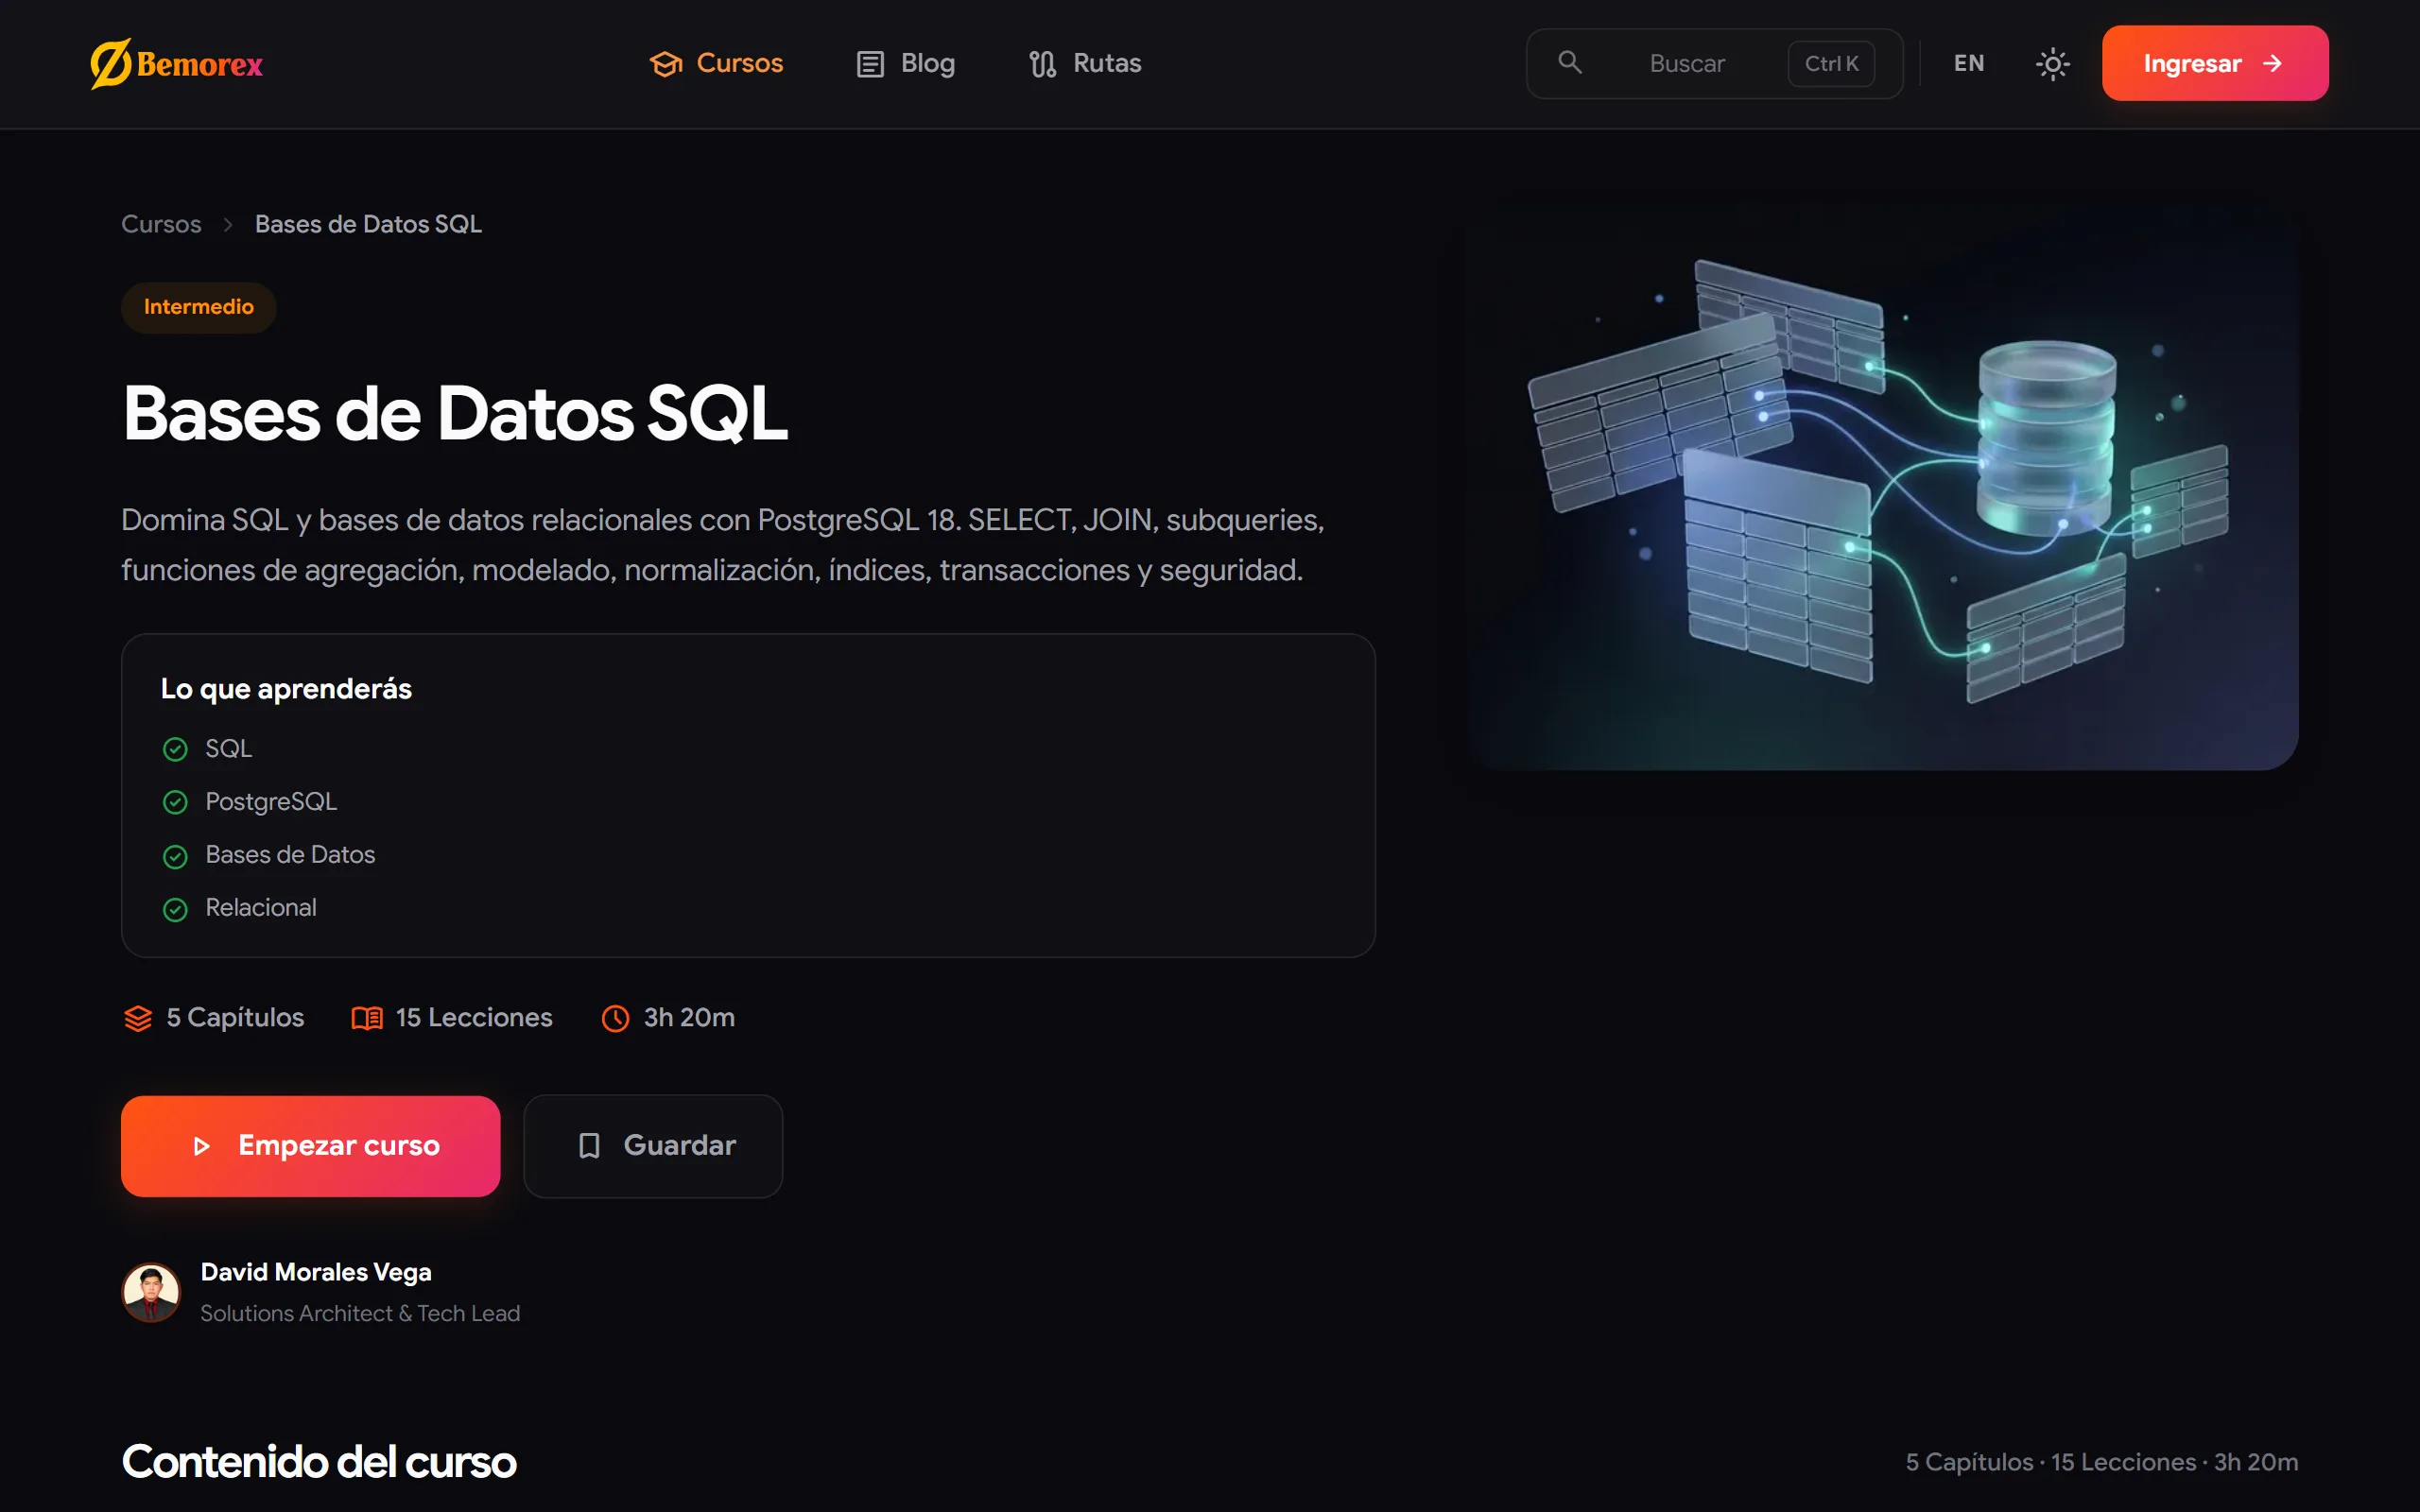The height and width of the screenshot is (1512, 2420).
Task: Click the green check beside Bases de Datos
Action: point(175,856)
